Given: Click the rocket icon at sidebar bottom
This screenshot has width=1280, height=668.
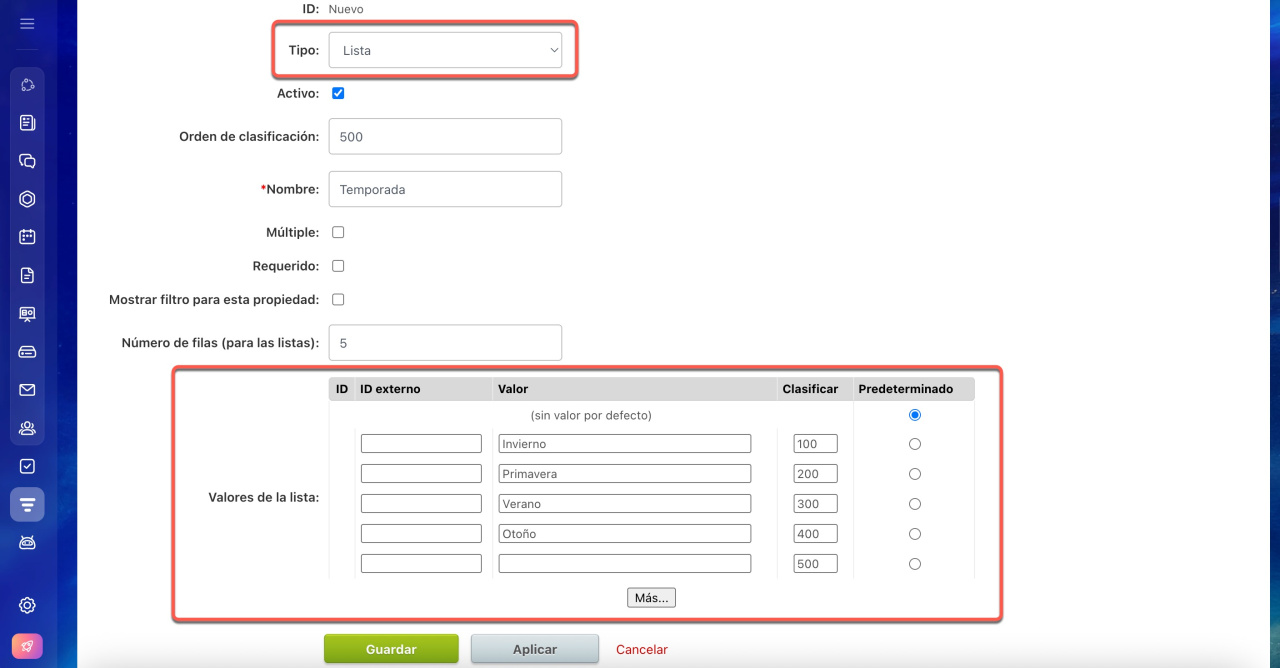Looking at the screenshot, I should pos(27,646).
